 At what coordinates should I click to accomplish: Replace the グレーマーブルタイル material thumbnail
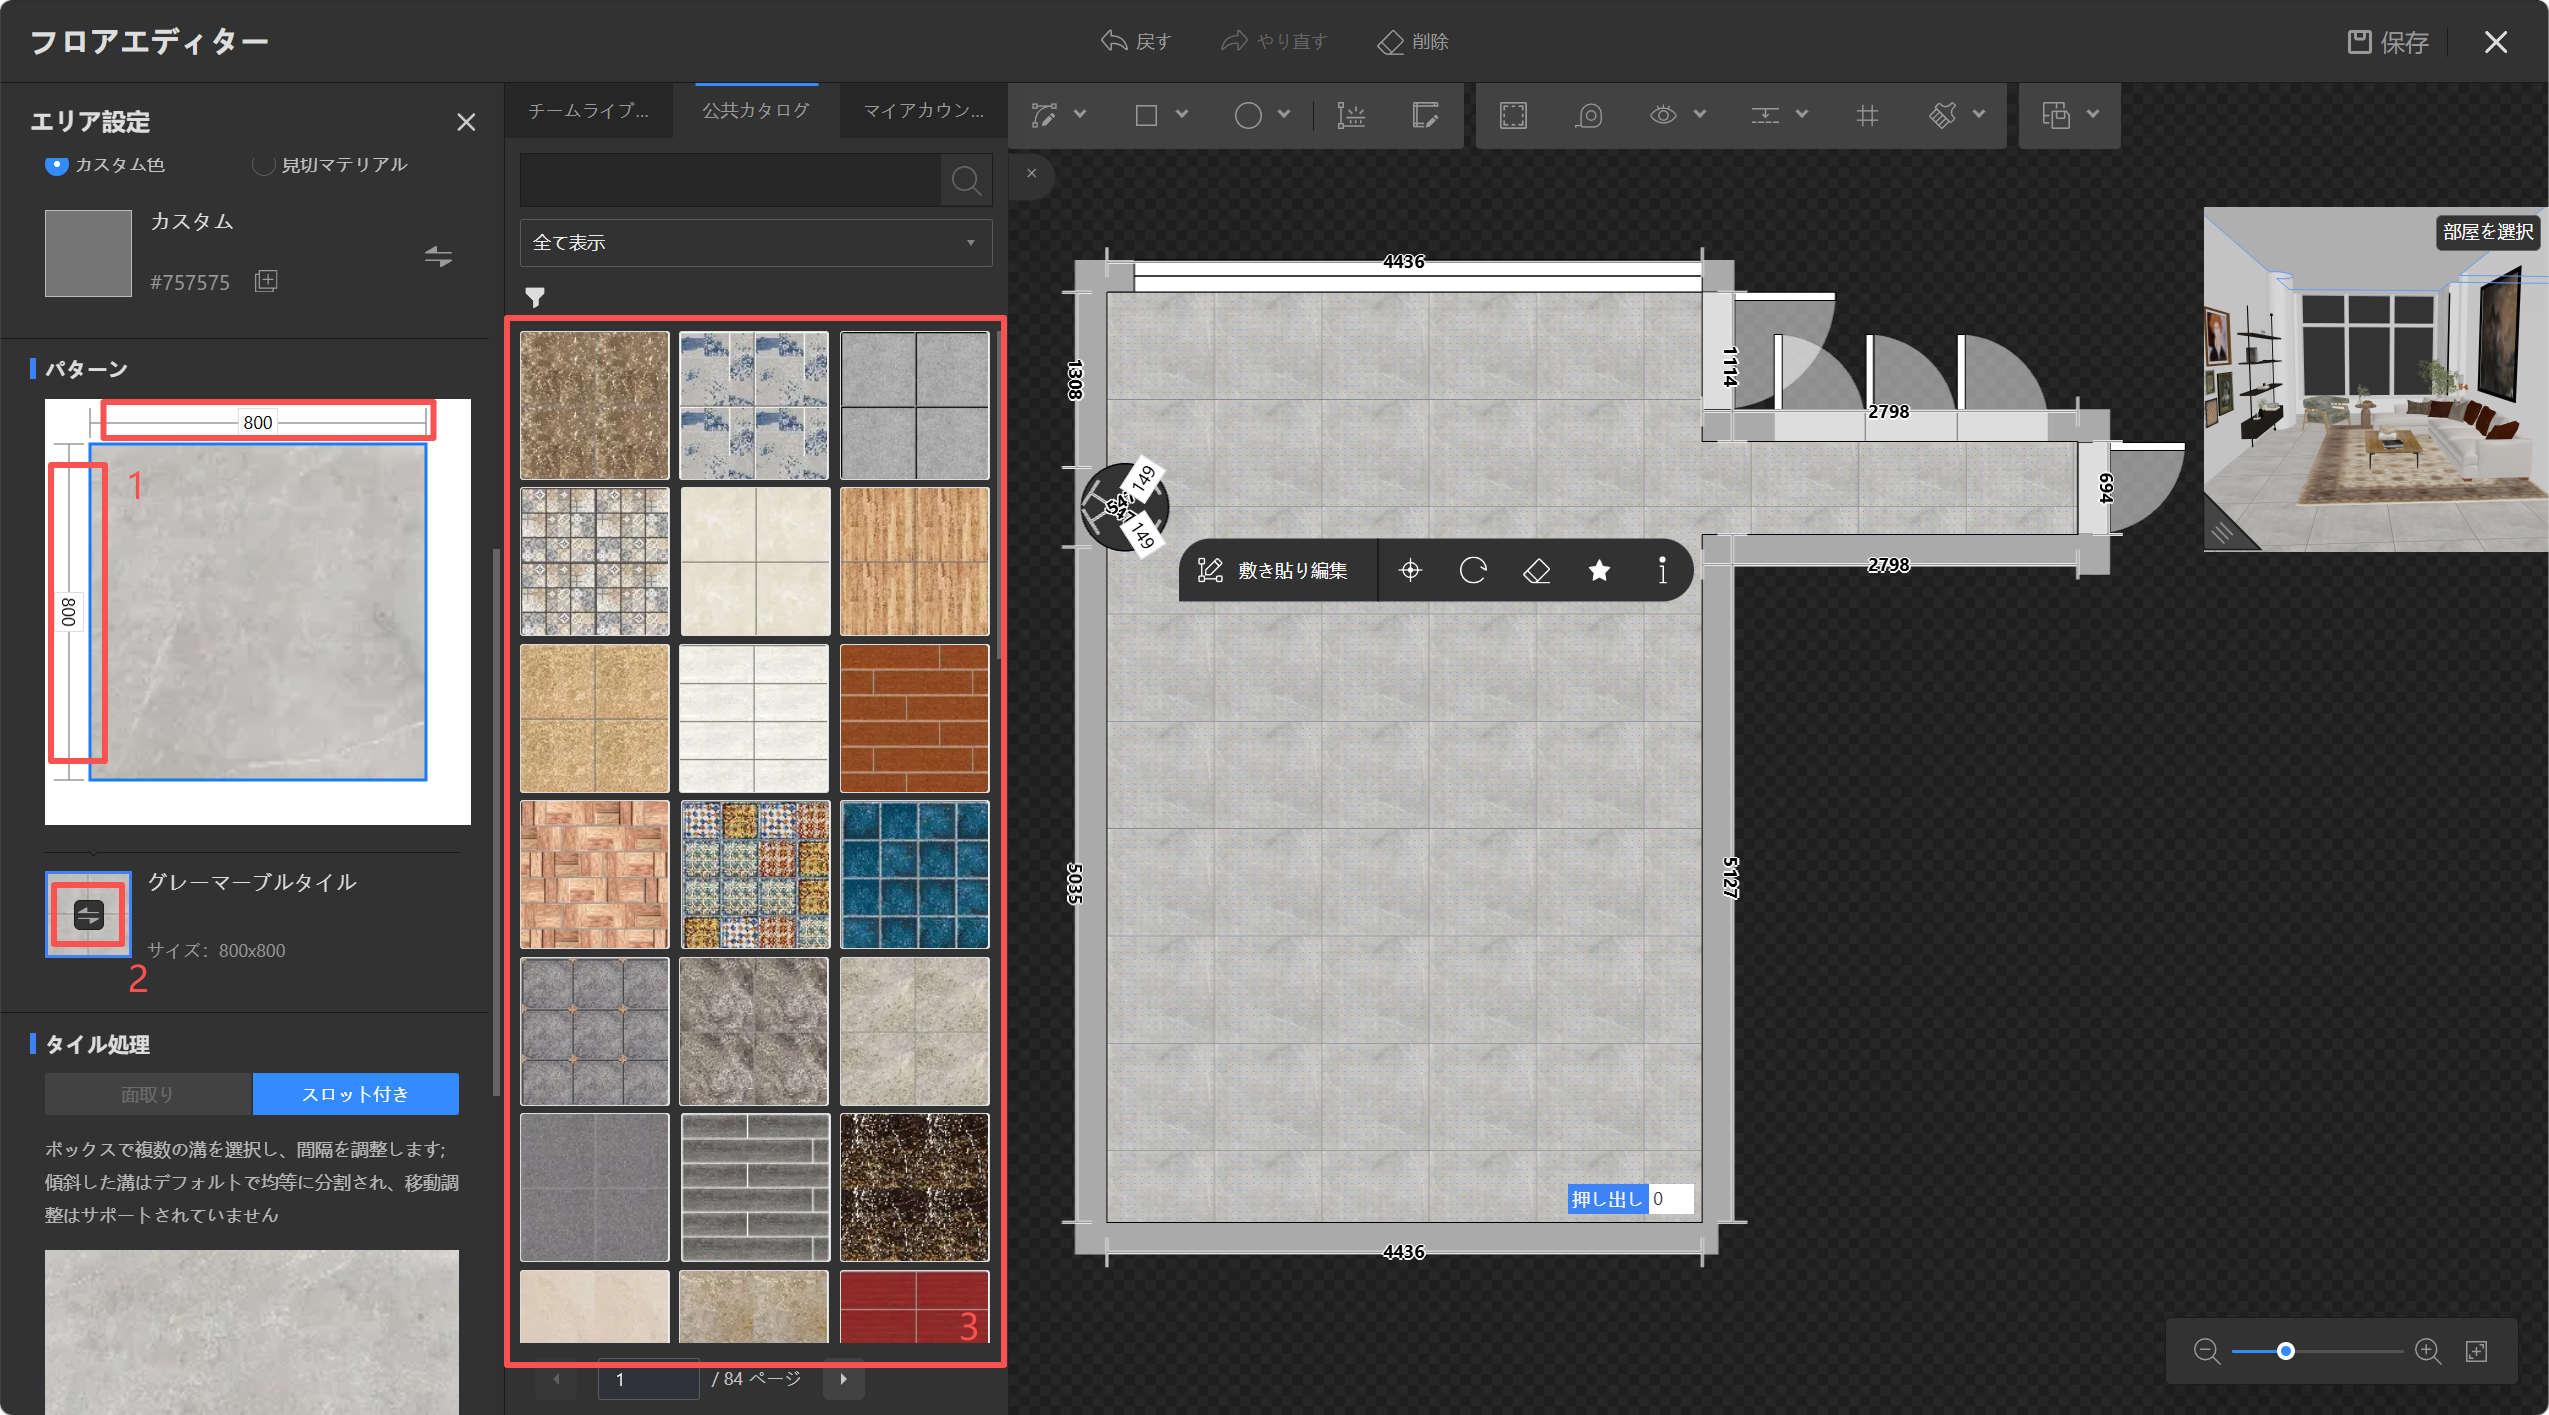coord(88,914)
